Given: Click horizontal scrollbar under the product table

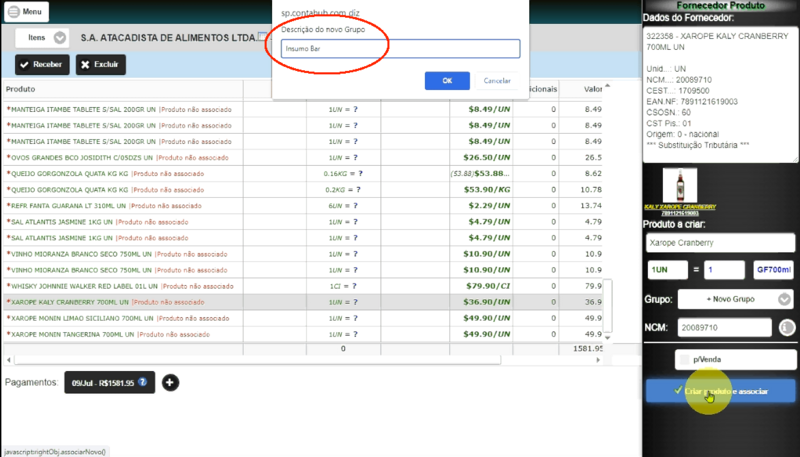Looking at the screenshot, I should (x=258, y=360).
